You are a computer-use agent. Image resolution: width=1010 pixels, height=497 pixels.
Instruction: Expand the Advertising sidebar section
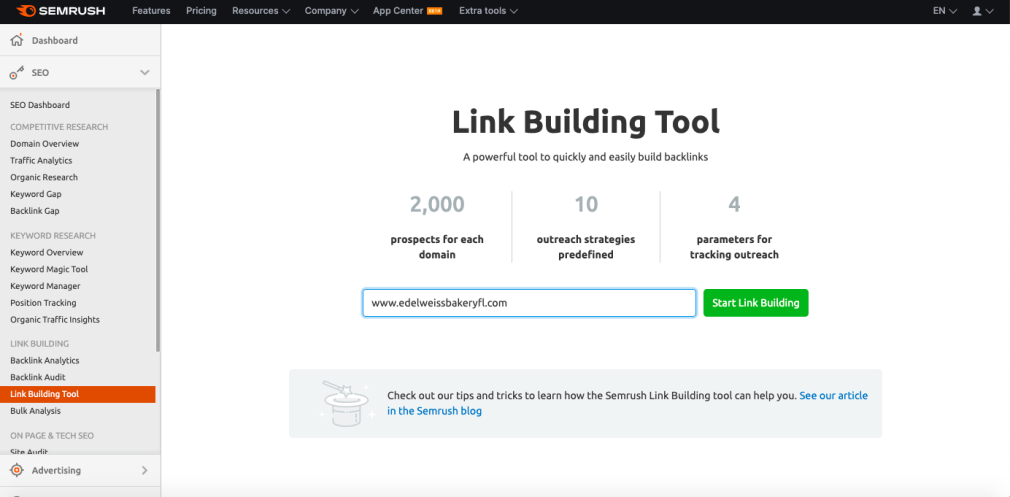[145, 470]
